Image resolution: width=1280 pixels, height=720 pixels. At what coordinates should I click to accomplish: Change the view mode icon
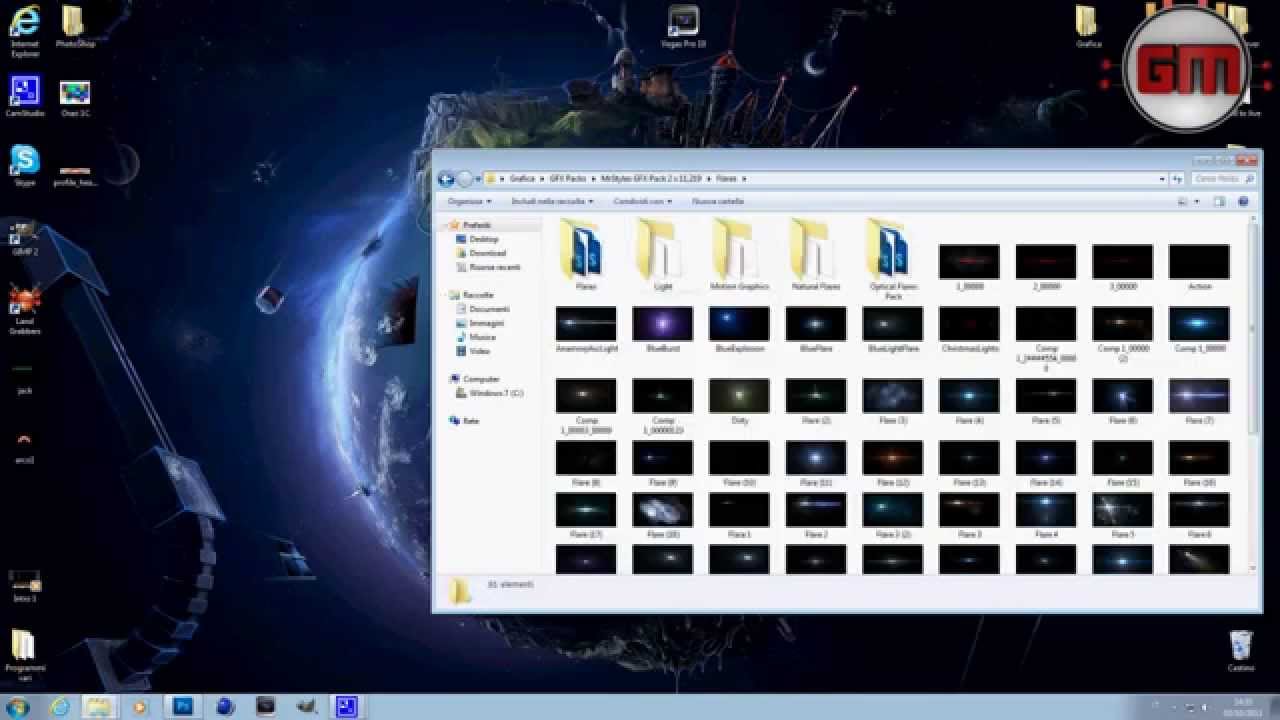(1182, 201)
